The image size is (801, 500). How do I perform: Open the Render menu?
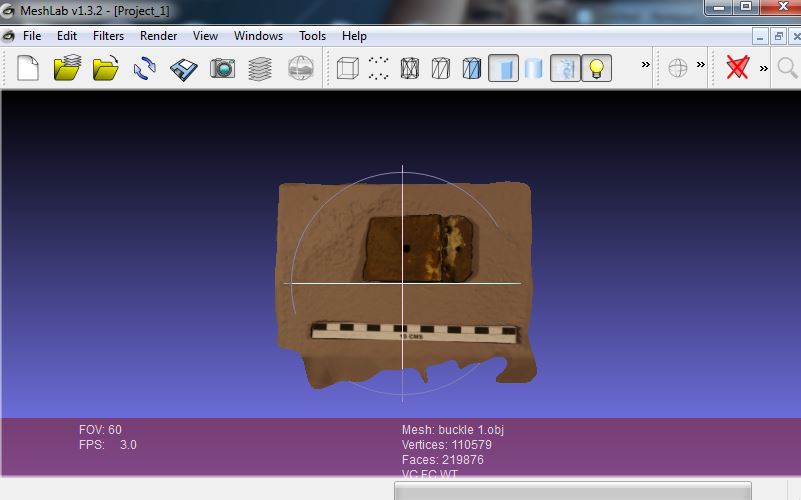158,35
